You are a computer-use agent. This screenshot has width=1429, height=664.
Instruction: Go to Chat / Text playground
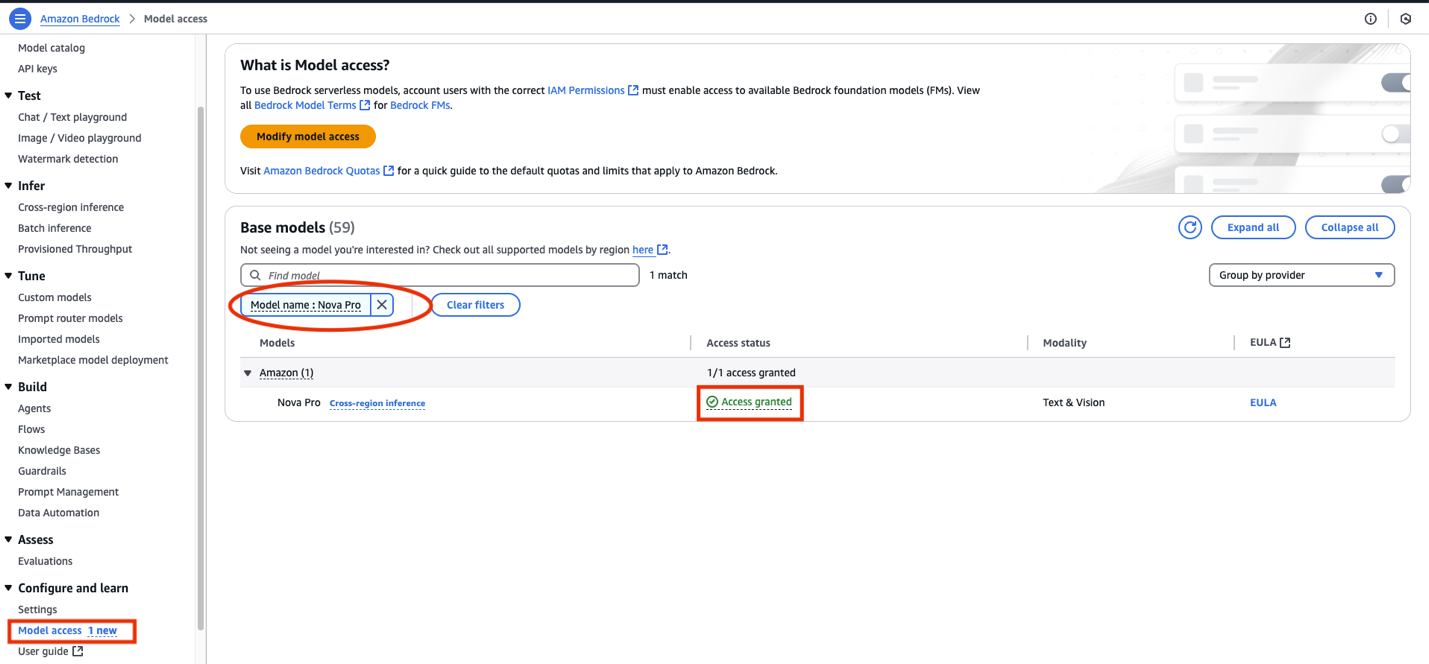pos(72,117)
